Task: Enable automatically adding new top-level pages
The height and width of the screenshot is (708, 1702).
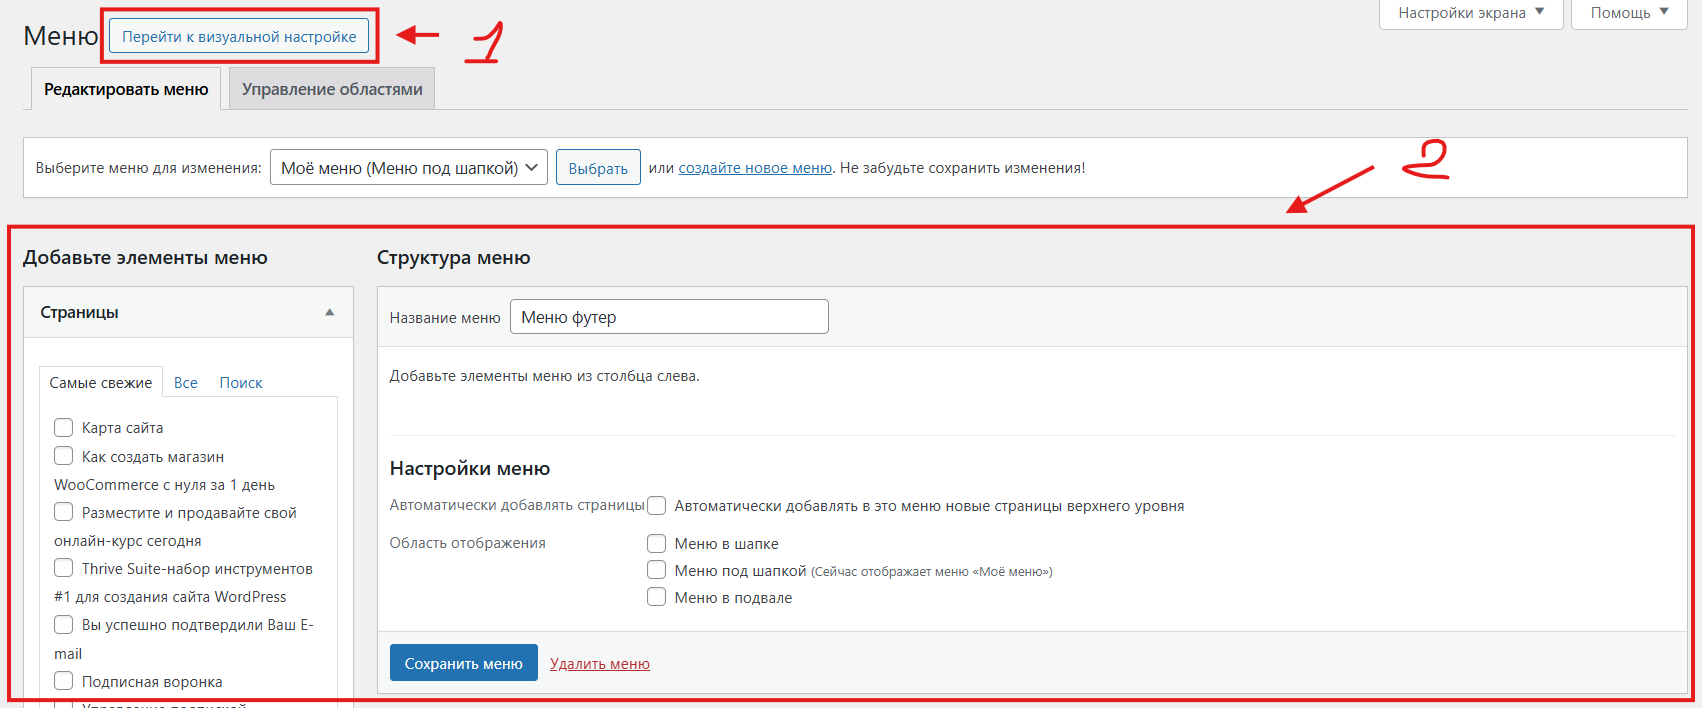Action: [657, 506]
